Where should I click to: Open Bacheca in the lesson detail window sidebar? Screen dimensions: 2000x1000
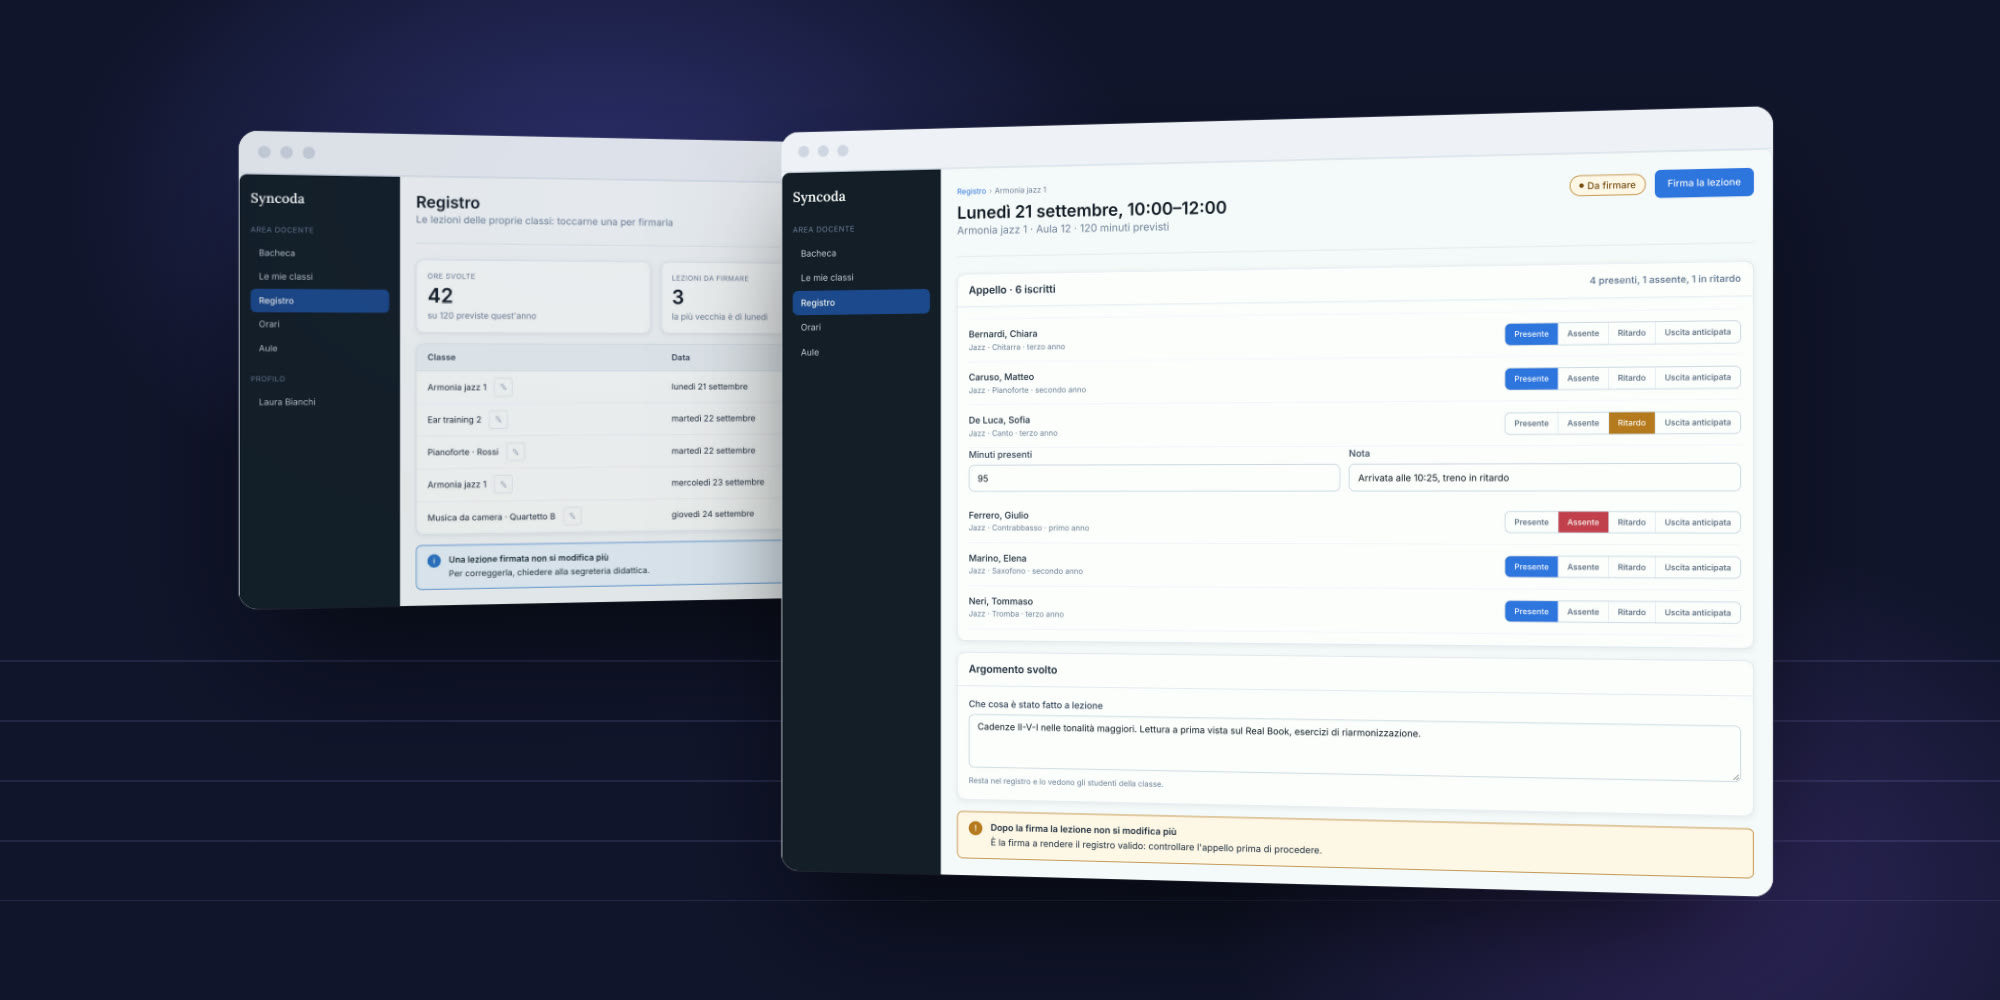861,254
